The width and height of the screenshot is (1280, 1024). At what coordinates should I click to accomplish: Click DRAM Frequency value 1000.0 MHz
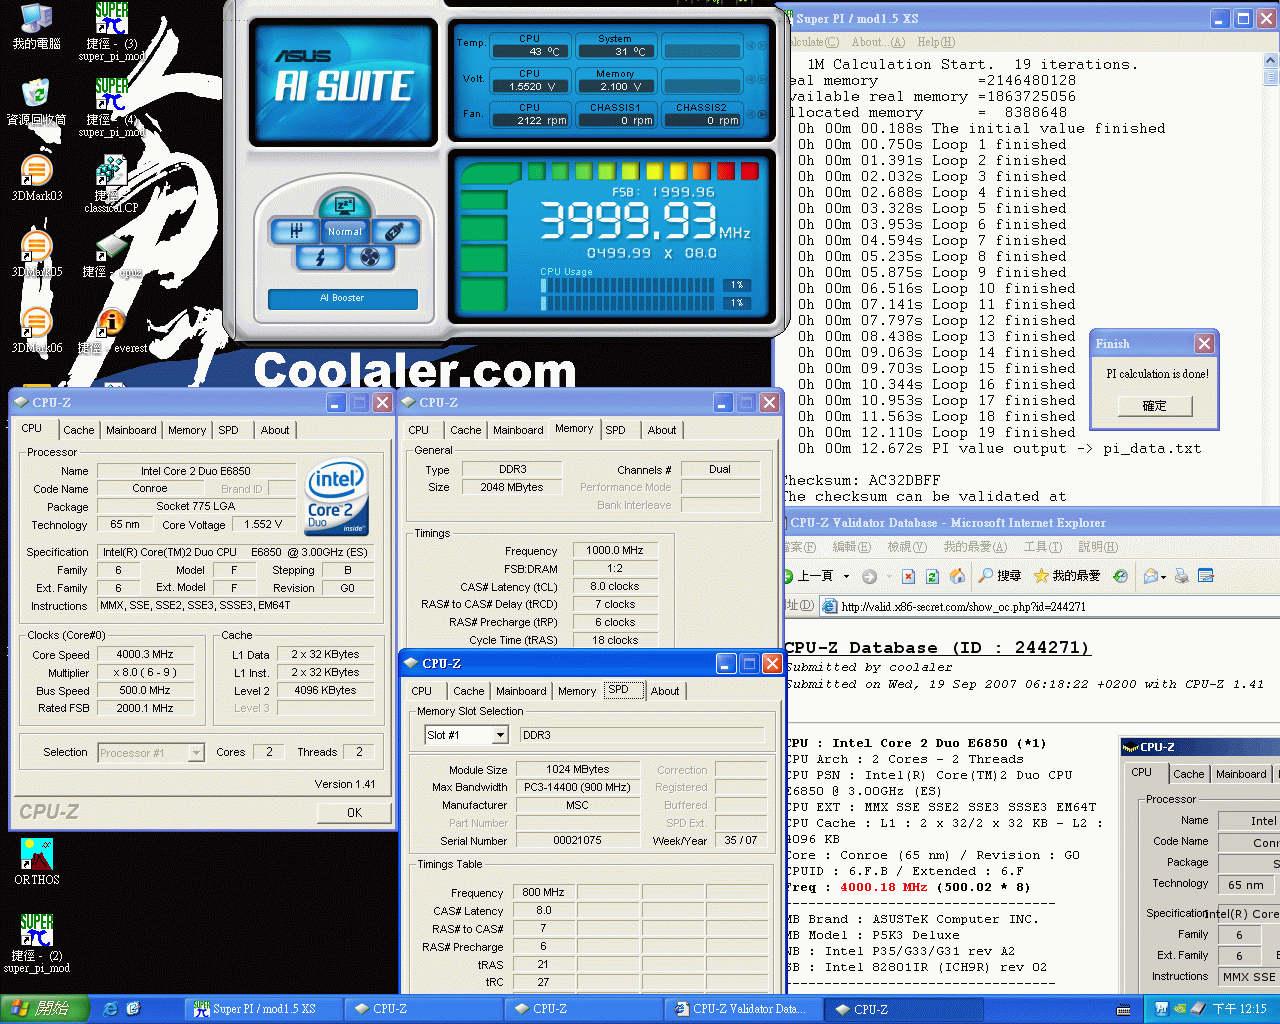pyautogui.click(x=615, y=550)
